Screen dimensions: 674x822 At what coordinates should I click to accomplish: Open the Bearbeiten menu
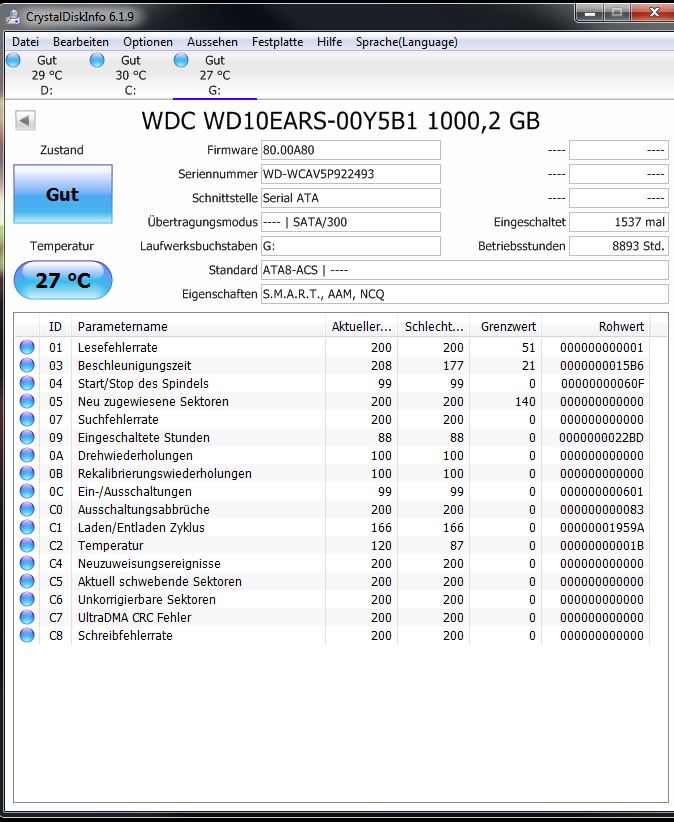(x=81, y=42)
